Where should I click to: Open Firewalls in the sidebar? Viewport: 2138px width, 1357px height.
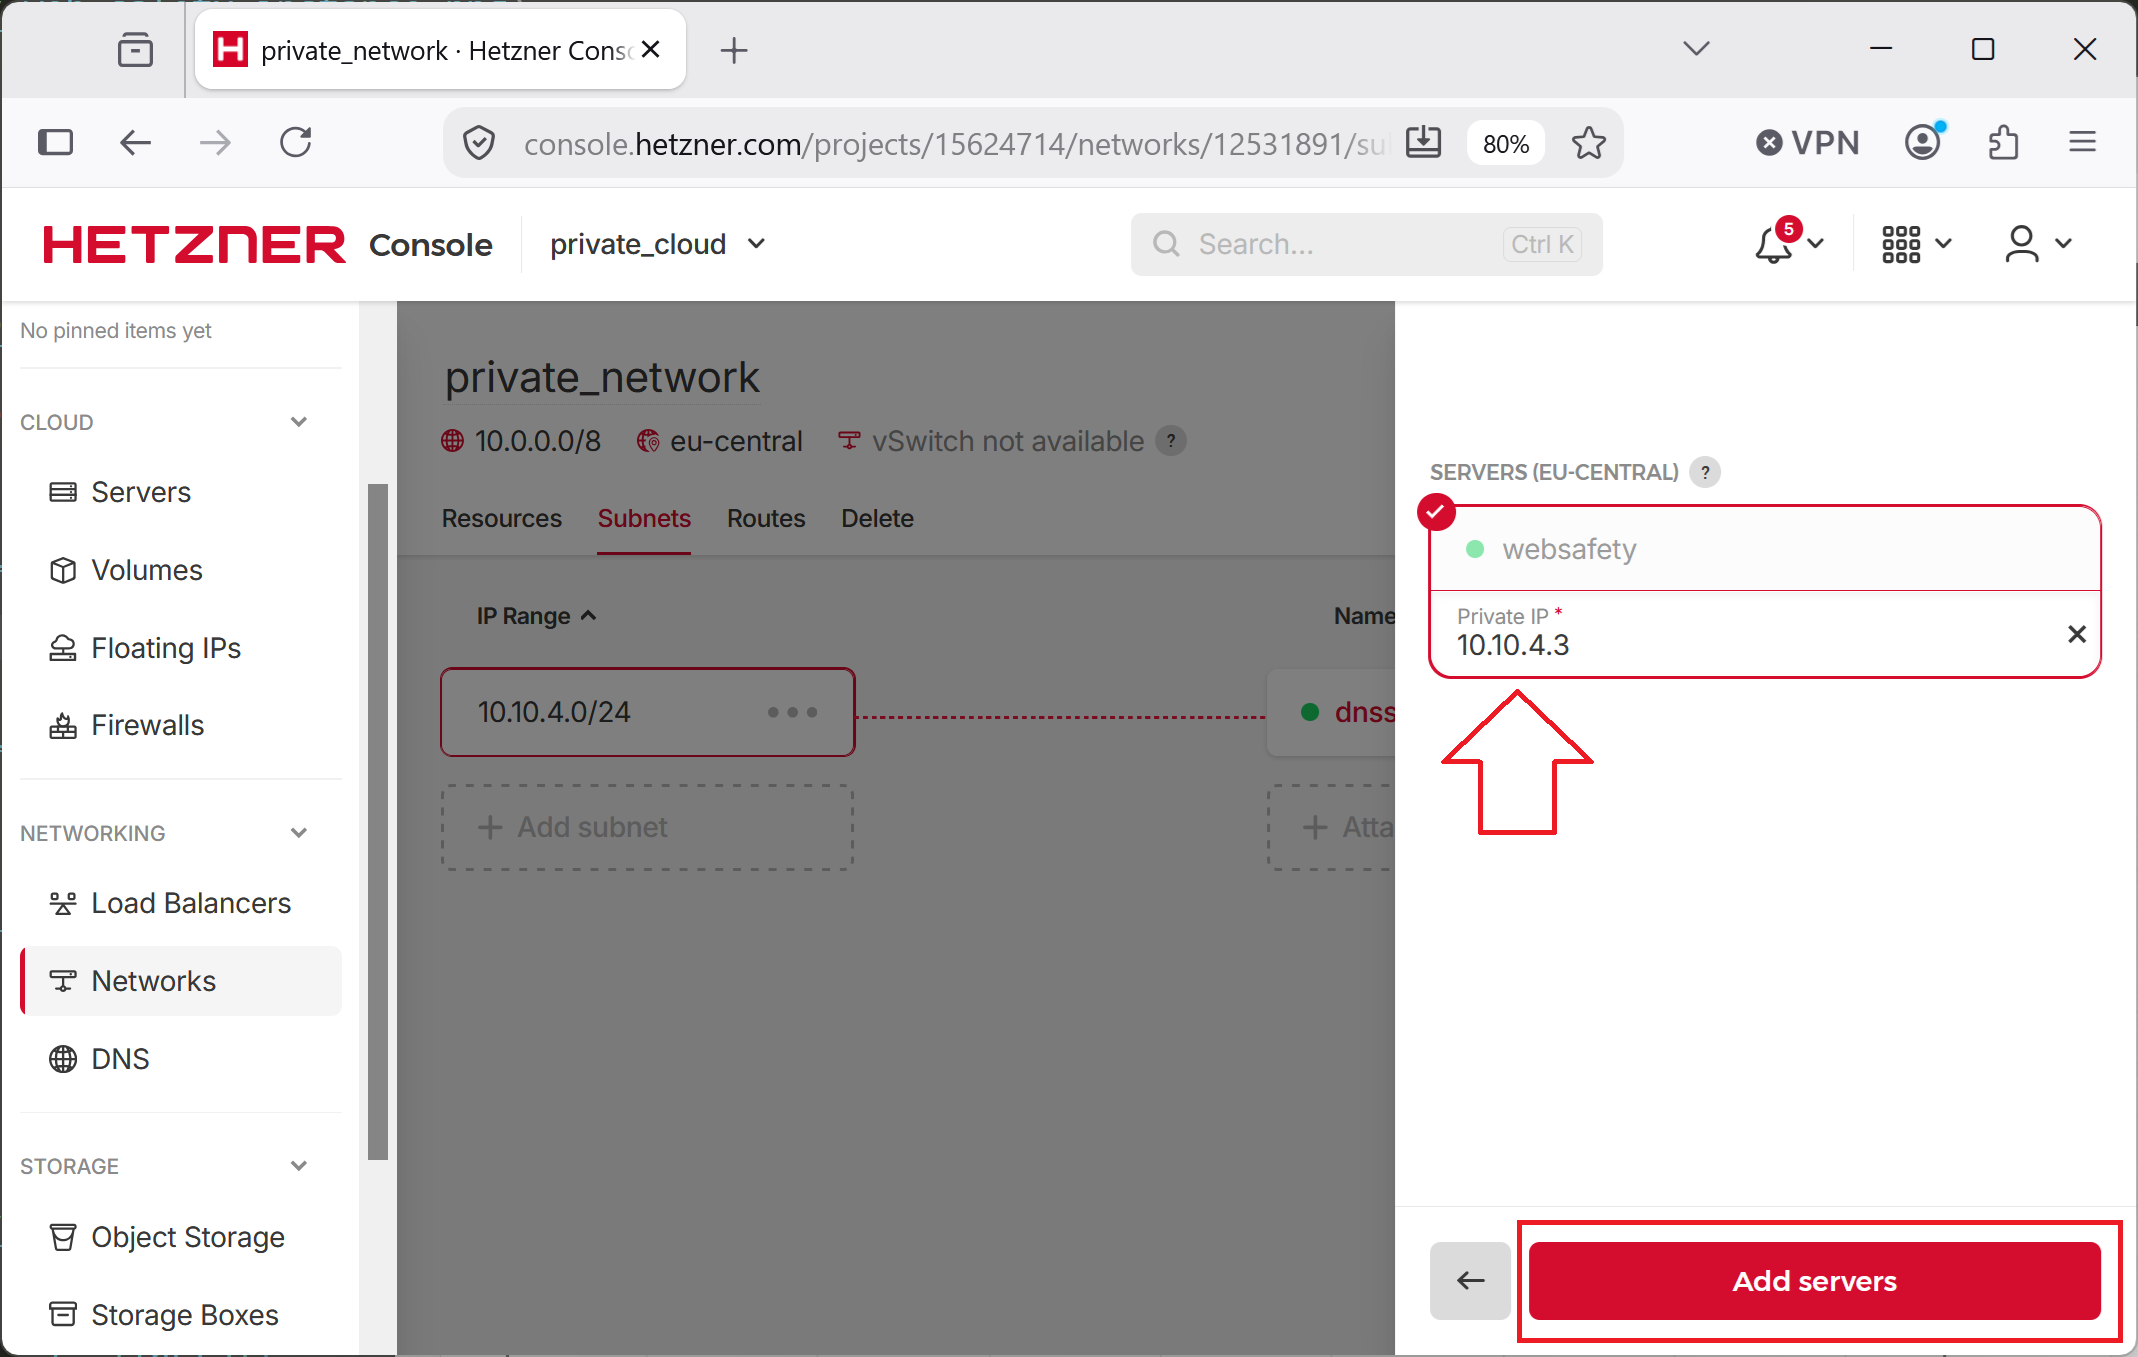pyautogui.click(x=180, y=725)
